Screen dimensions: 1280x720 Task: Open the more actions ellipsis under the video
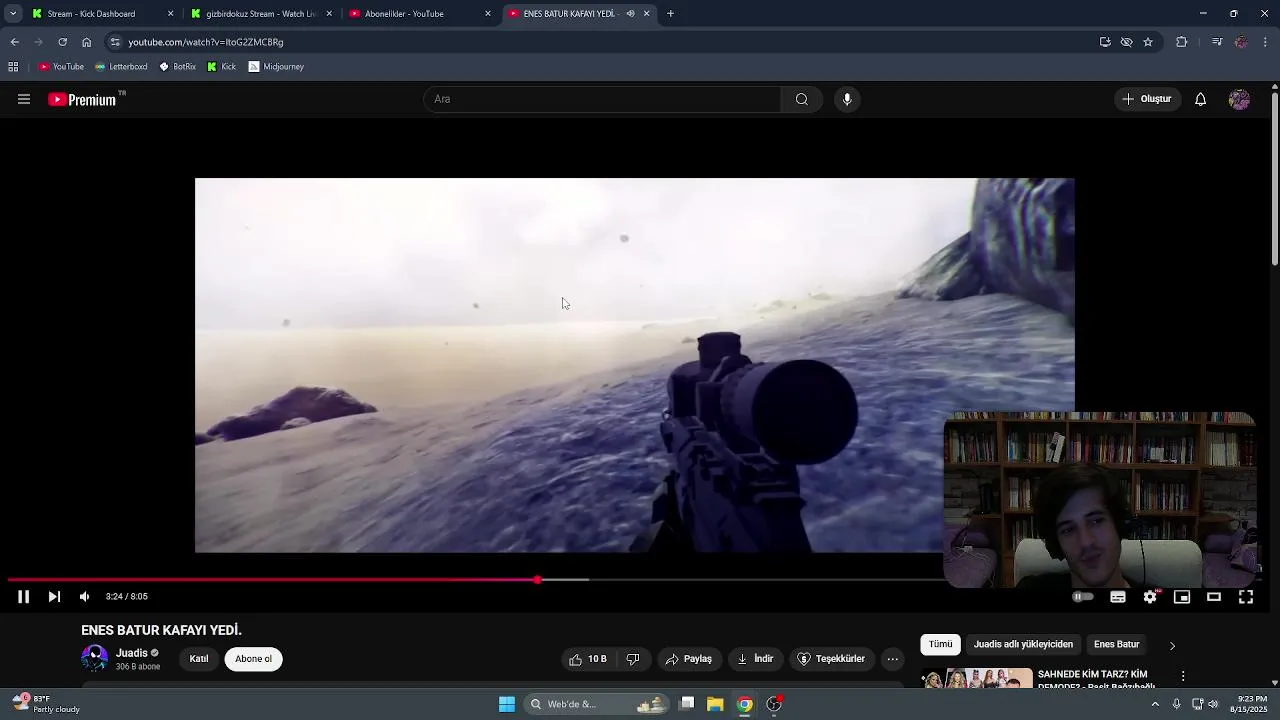click(x=893, y=659)
